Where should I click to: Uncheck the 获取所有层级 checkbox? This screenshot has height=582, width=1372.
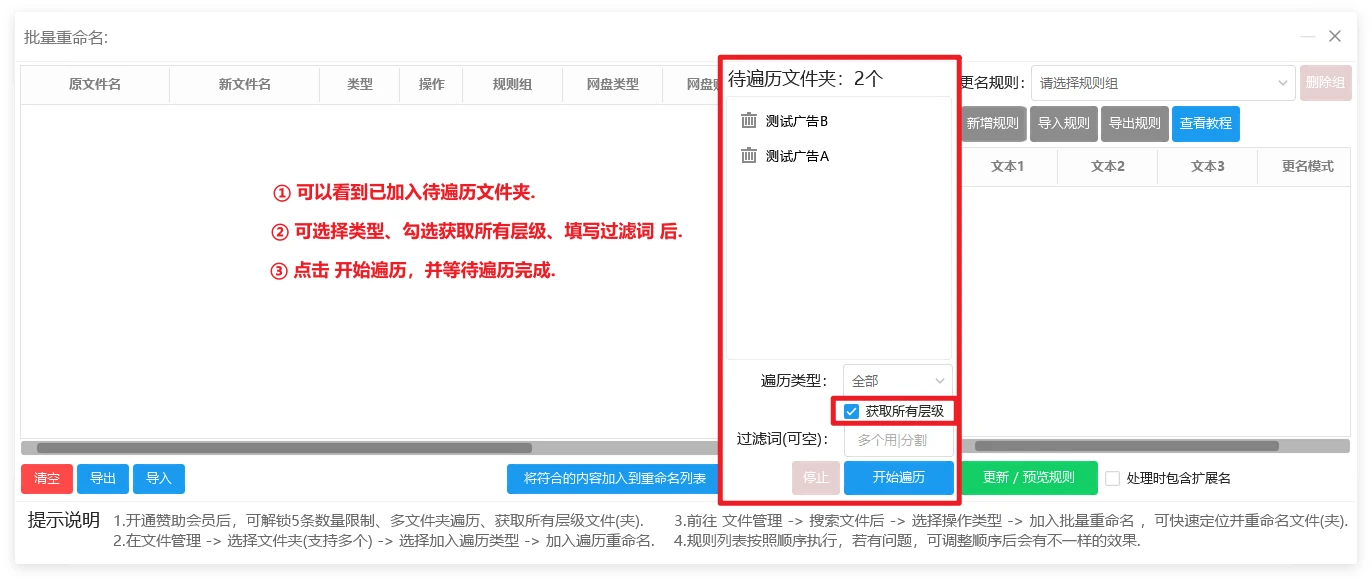[852, 411]
